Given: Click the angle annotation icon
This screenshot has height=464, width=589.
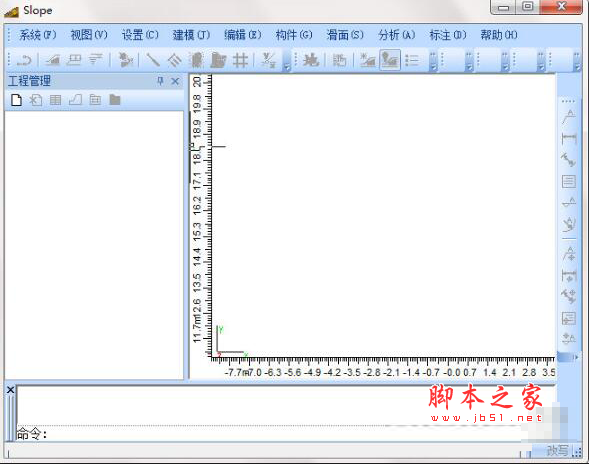Looking at the screenshot, I should [x=569, y=224].
